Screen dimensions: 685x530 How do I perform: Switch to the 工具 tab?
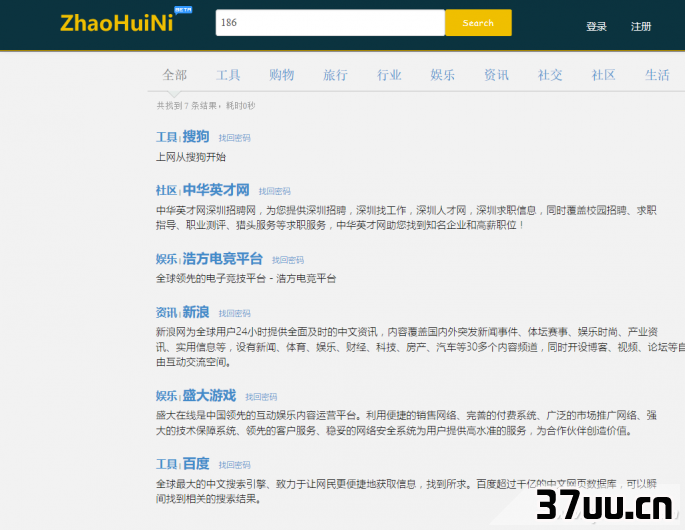click(x=228, y=75)
